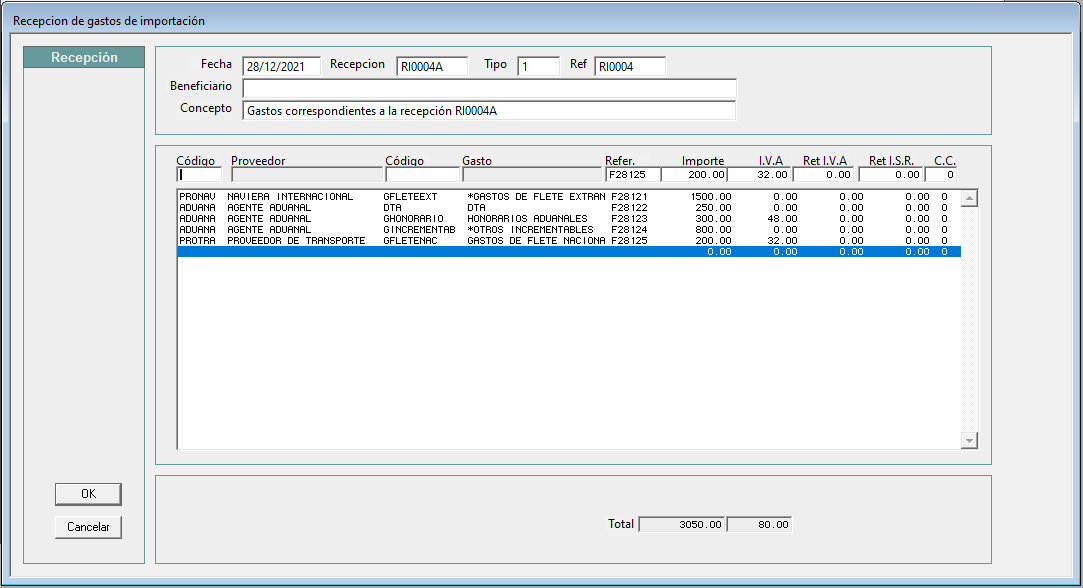This screenshot has height=588, width=1083.
Task: Click the Cancelar button
Action: coord(88,527)
